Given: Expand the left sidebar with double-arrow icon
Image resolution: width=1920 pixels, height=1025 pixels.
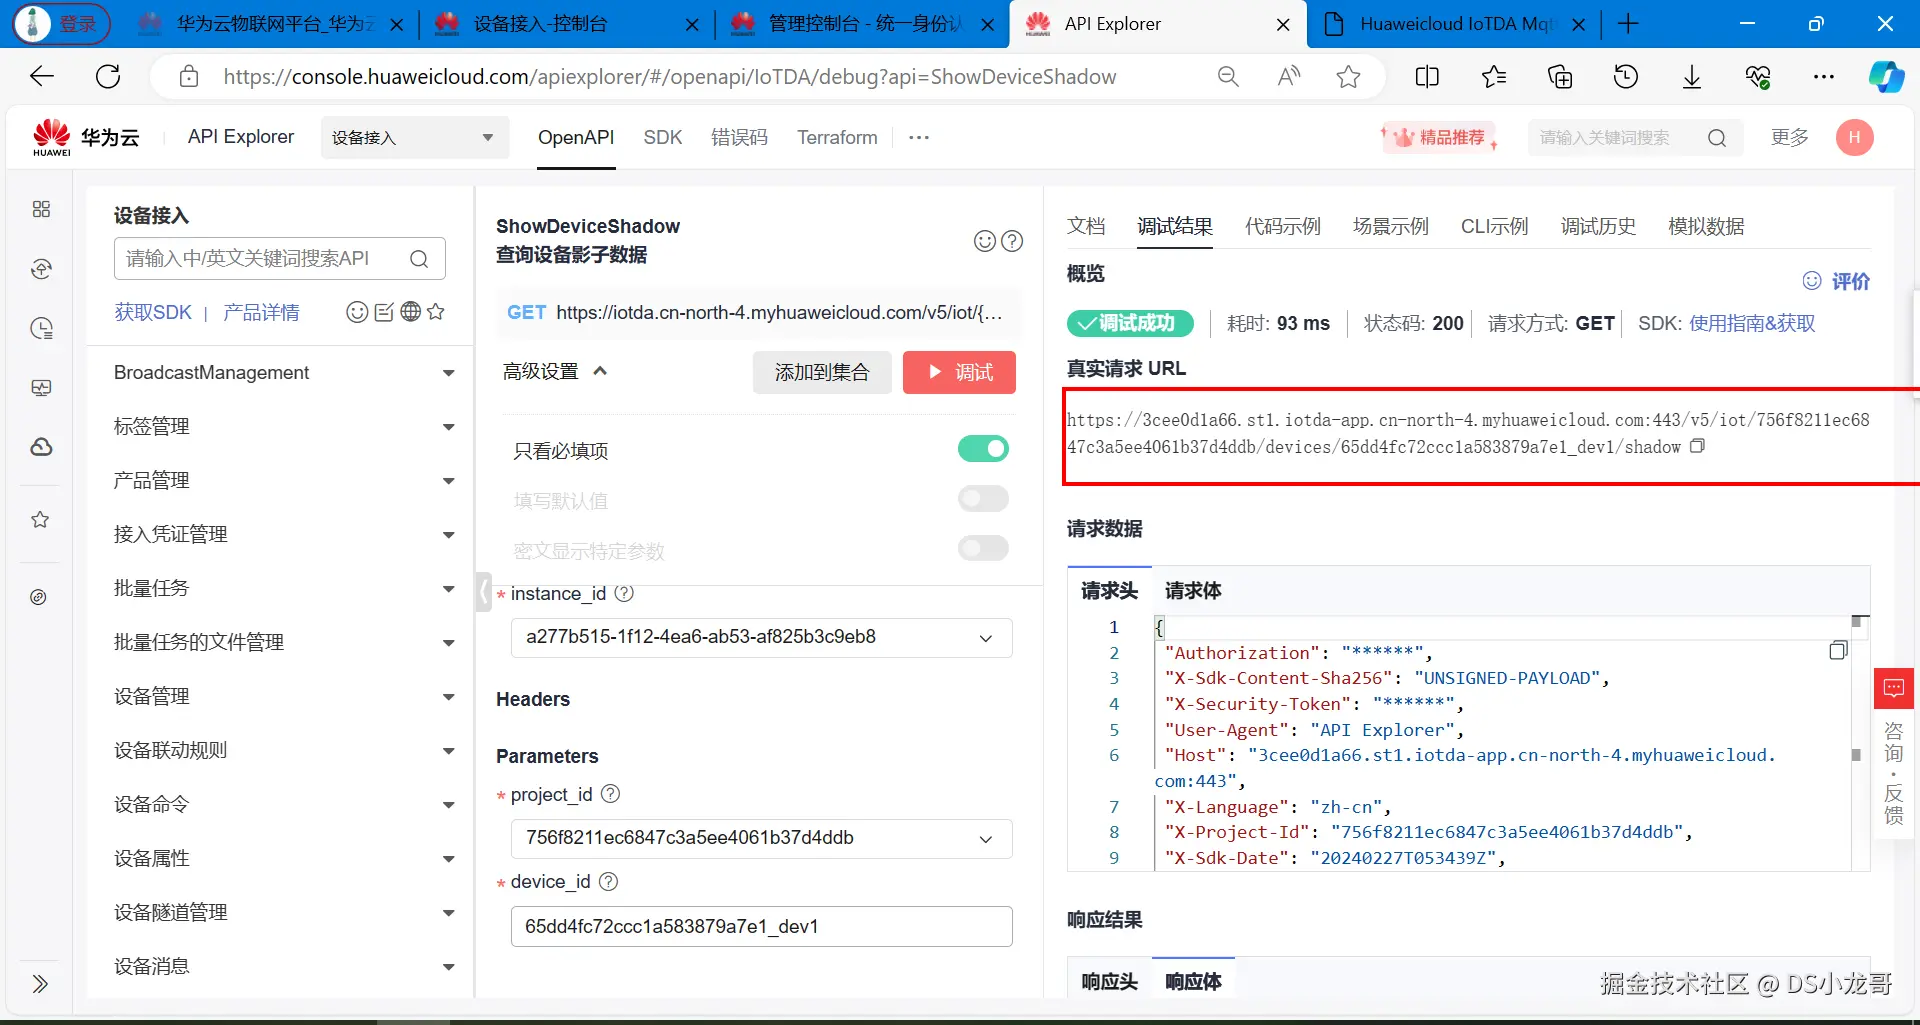Looking at the screenshot, I should click(40, 984).
